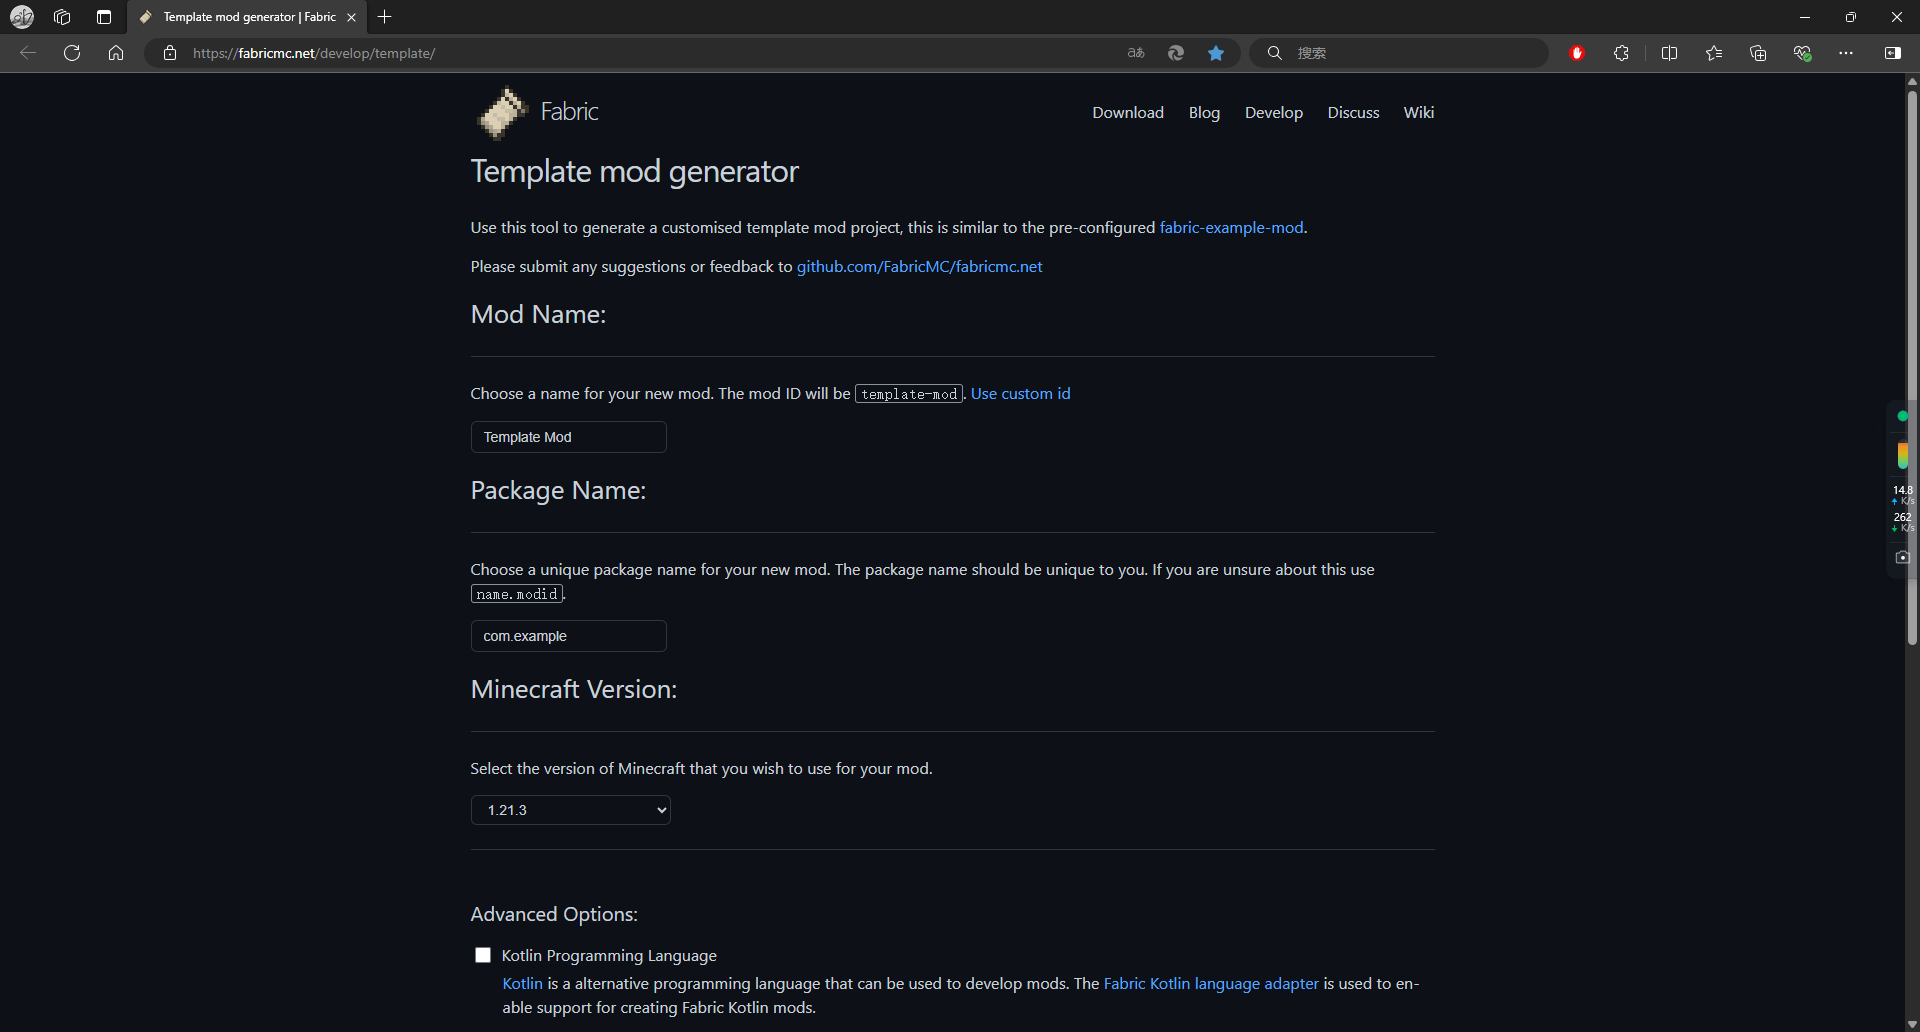
Task: Go back with the back arrow
Action: [28, 53]
